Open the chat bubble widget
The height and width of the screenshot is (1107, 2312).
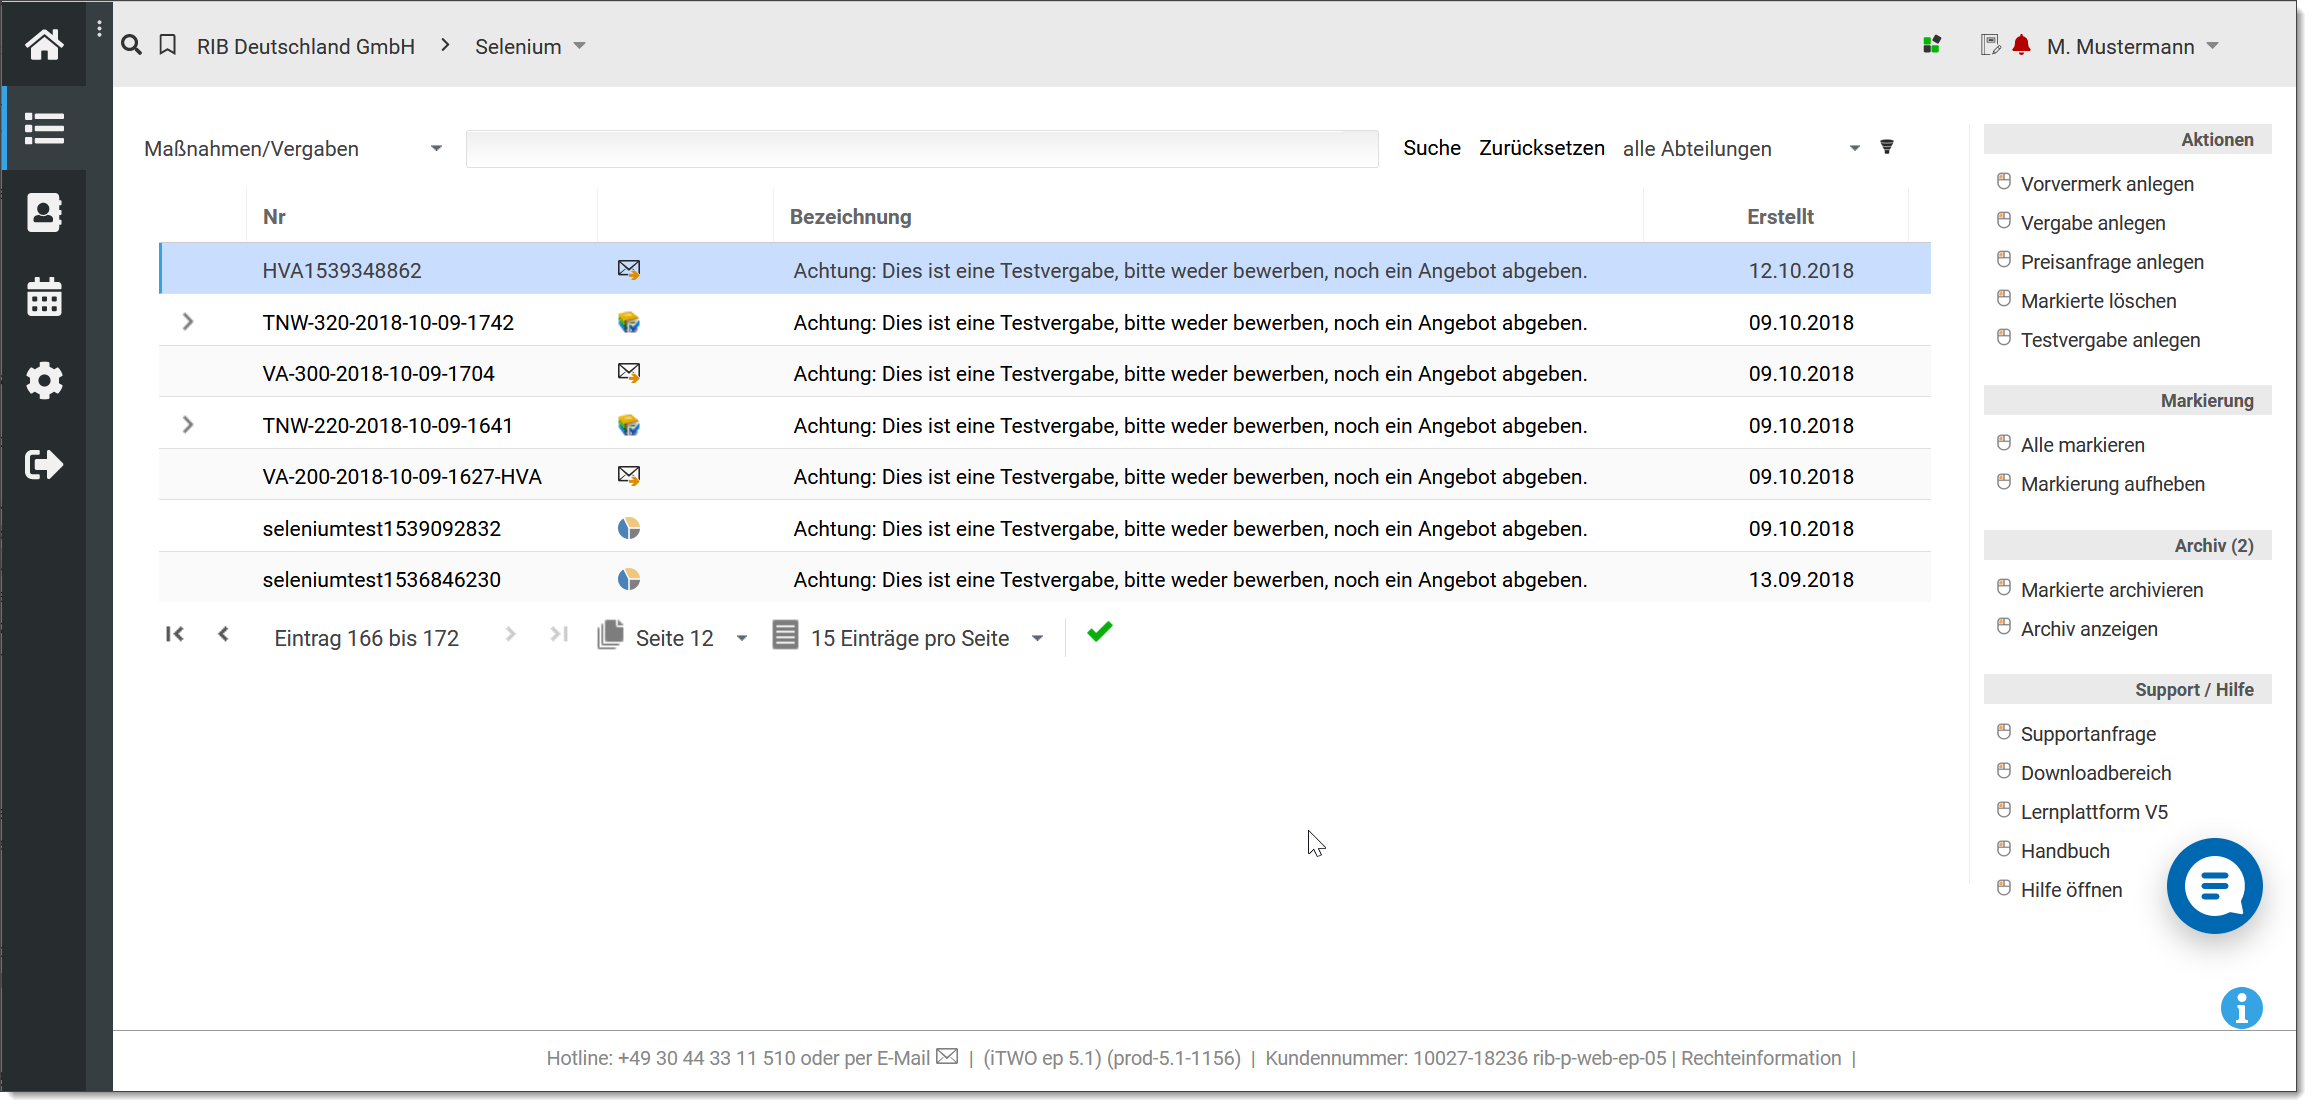pyautogui.click(x=2214, y=886)
